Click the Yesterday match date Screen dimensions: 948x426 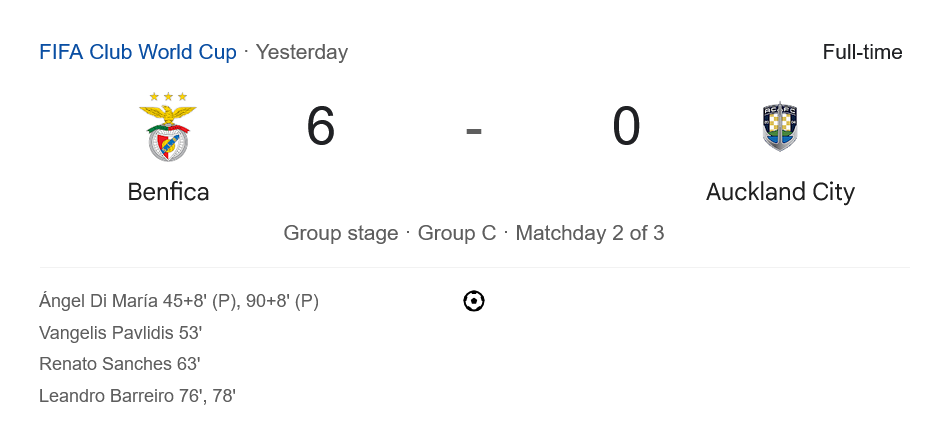[302, 52]
